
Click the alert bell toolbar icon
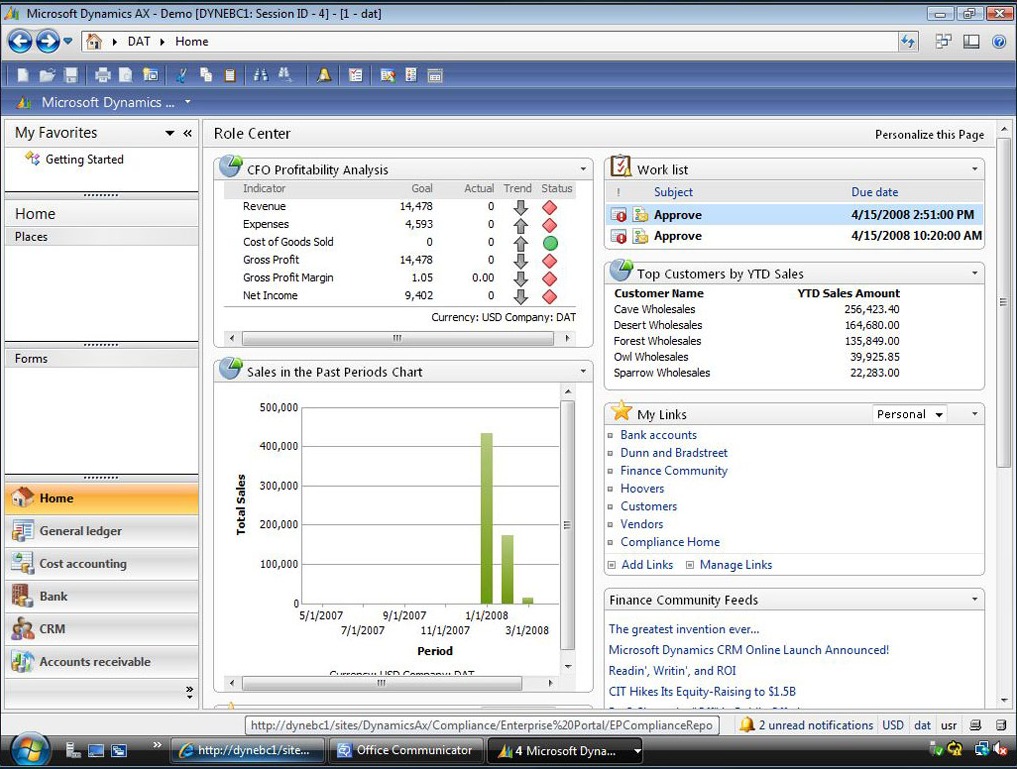tap(324, 75)
